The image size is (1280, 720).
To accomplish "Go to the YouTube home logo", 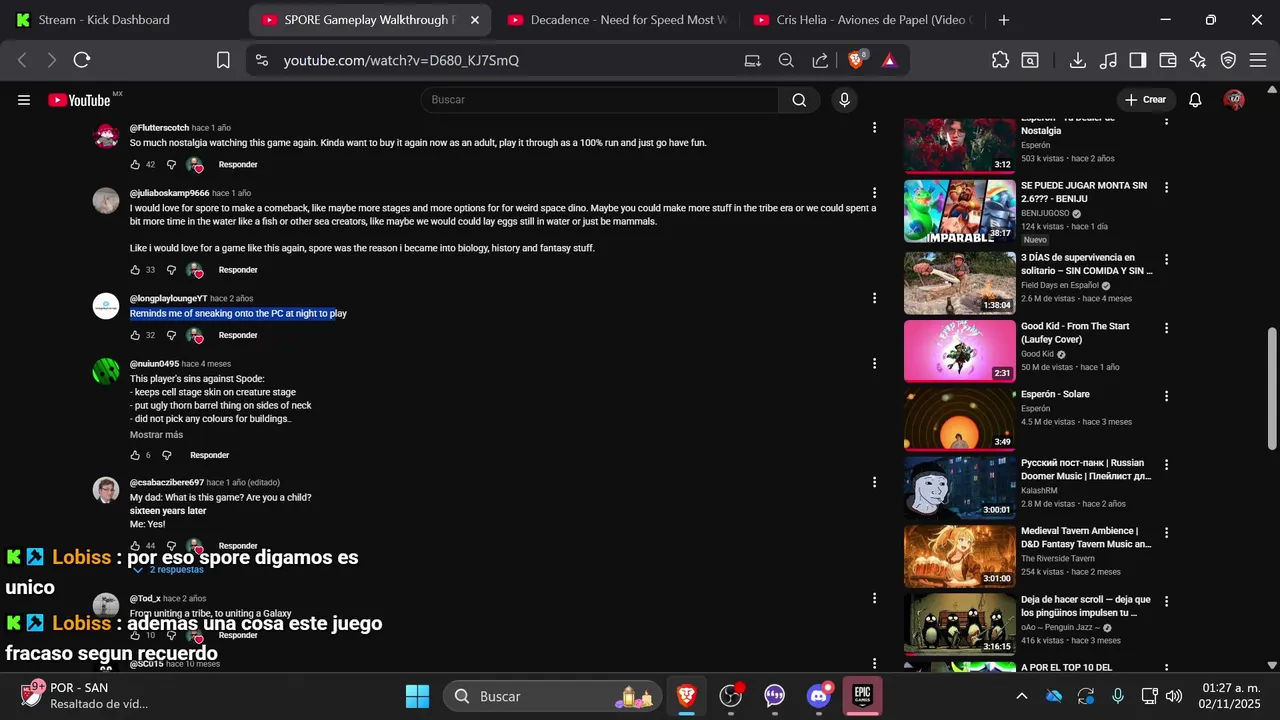I will (x=80, y=100).
